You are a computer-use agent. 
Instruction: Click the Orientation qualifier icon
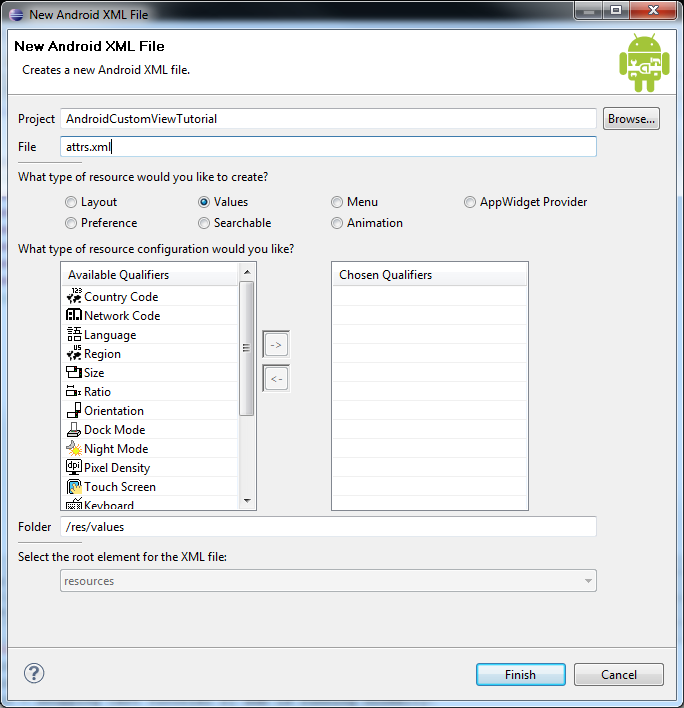[74, 410]
